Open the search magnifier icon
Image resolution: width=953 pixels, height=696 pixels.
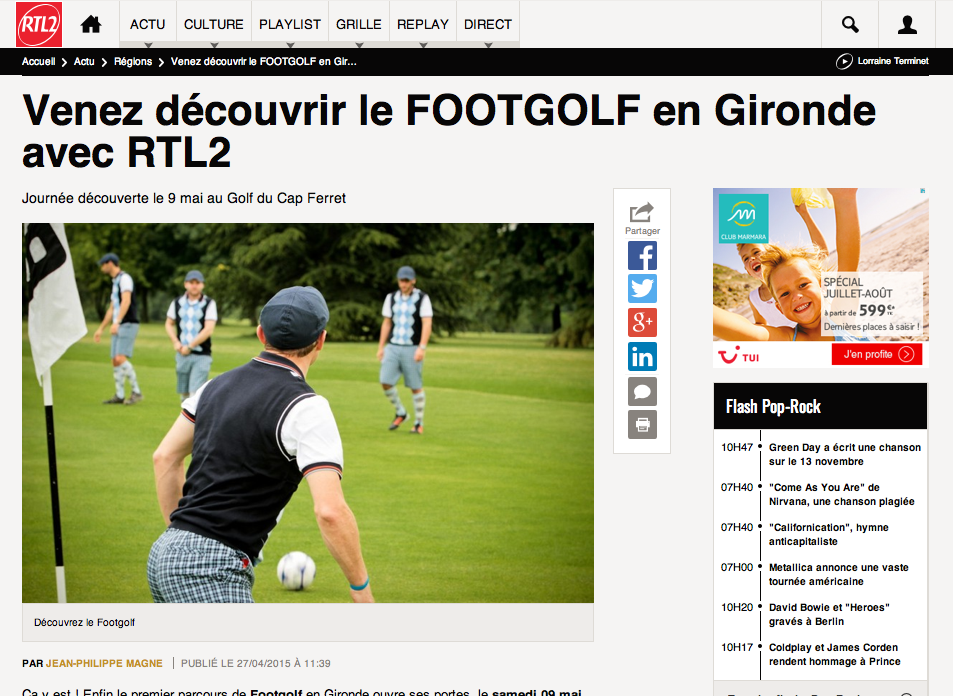tap(850, 24)
